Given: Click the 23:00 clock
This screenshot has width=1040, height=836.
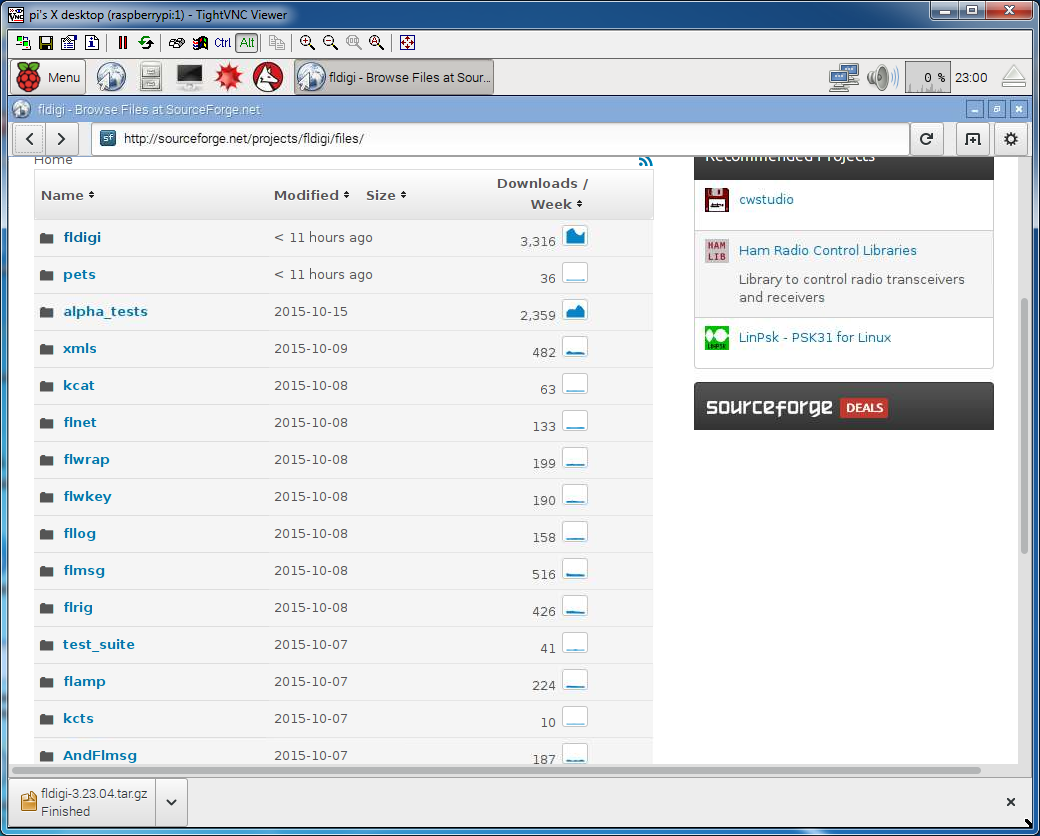Looking at the screenshot, I should (971, 78).
